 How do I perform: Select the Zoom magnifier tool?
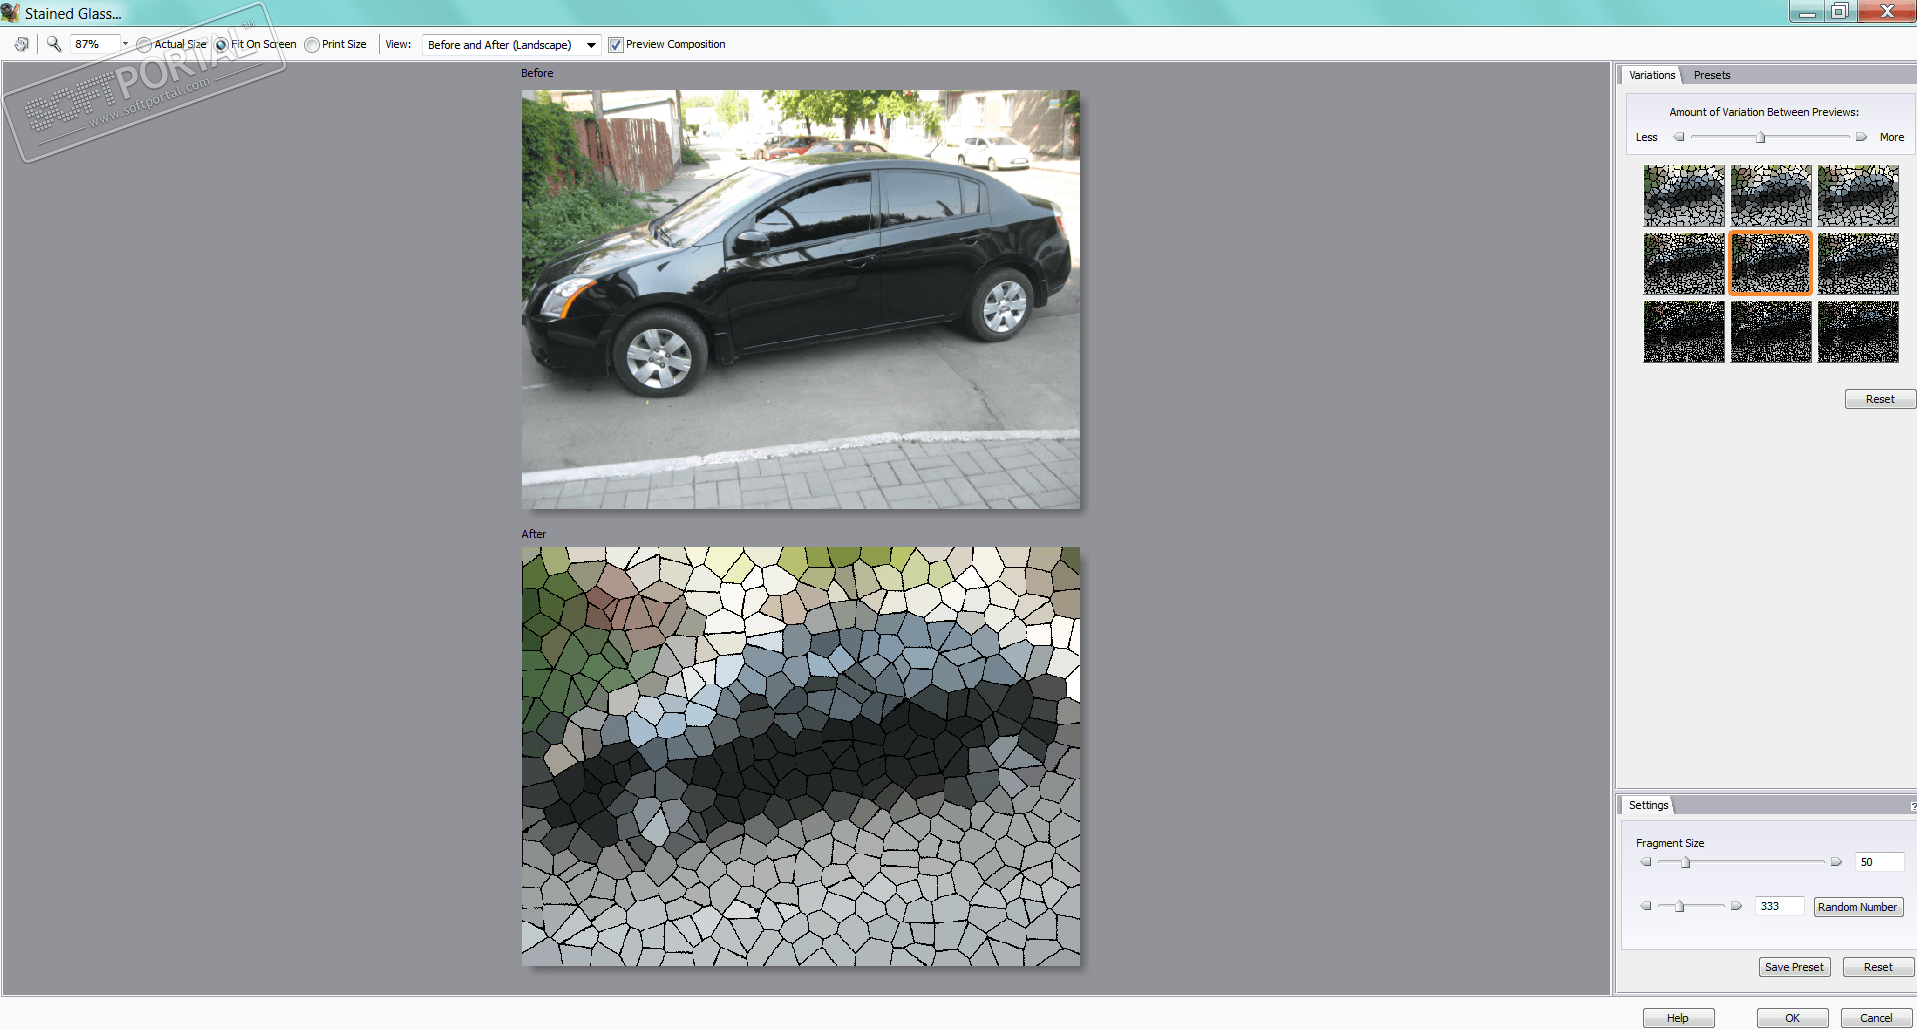(x=54, y=44)
